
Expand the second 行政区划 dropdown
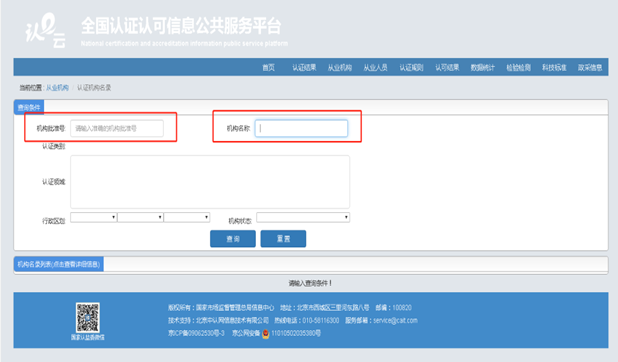pyautogui.click(x=140, y=217)
